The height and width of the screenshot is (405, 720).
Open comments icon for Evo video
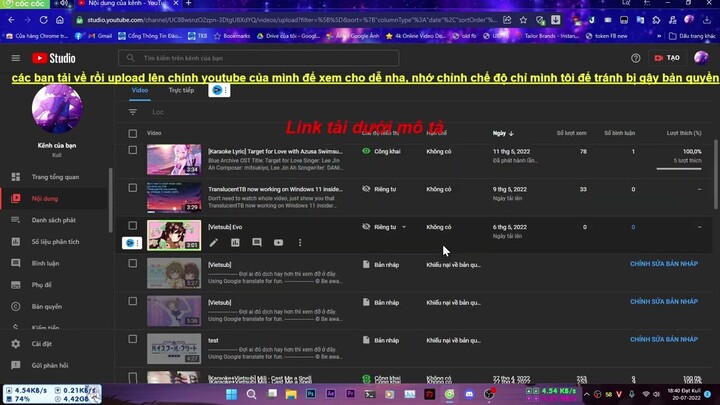click(257, 242)
